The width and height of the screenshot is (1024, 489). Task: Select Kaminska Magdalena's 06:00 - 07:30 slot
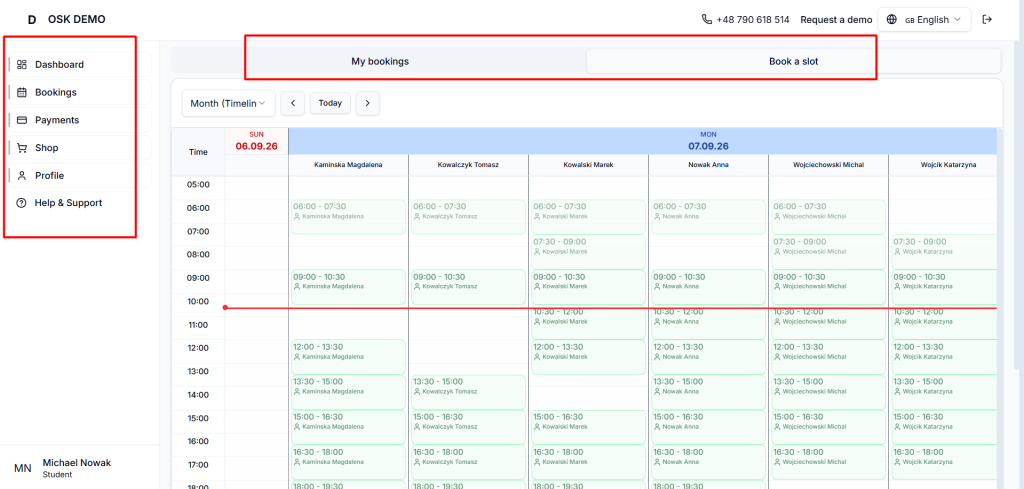click(x=348, y=217)
